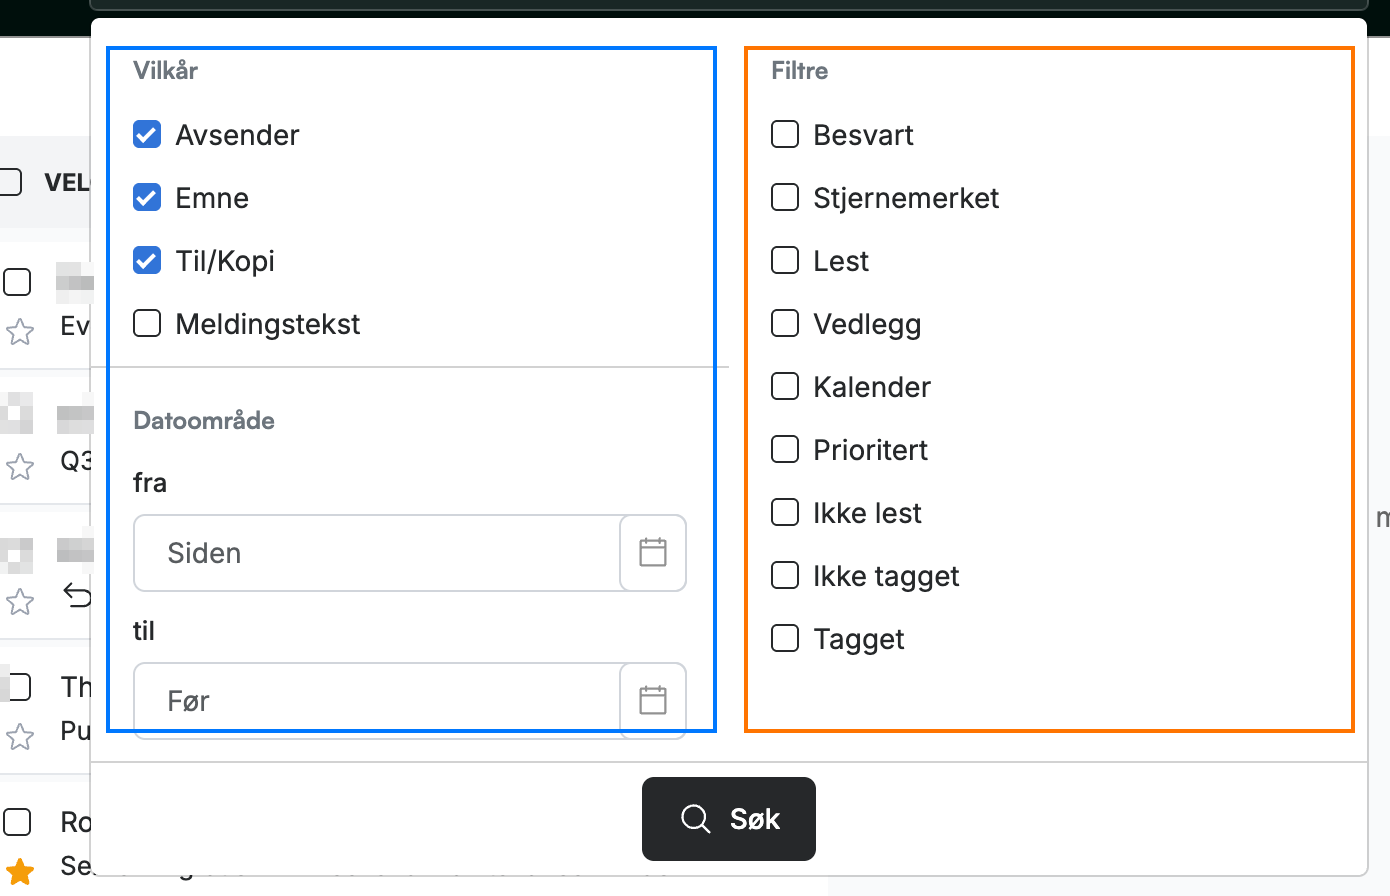Click the orange filled star icon
The width and height of the screenshot is (1390, 896).
point(20,871)
